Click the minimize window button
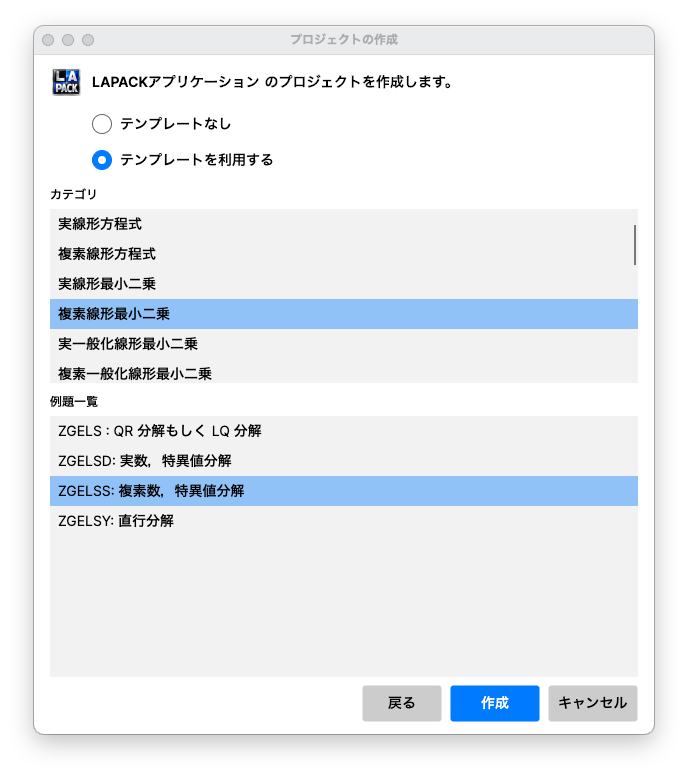 pos(68,40)
